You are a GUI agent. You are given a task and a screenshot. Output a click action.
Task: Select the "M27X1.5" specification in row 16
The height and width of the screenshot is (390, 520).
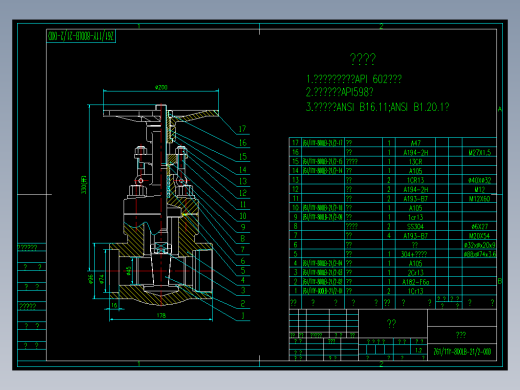click(480, 152)
